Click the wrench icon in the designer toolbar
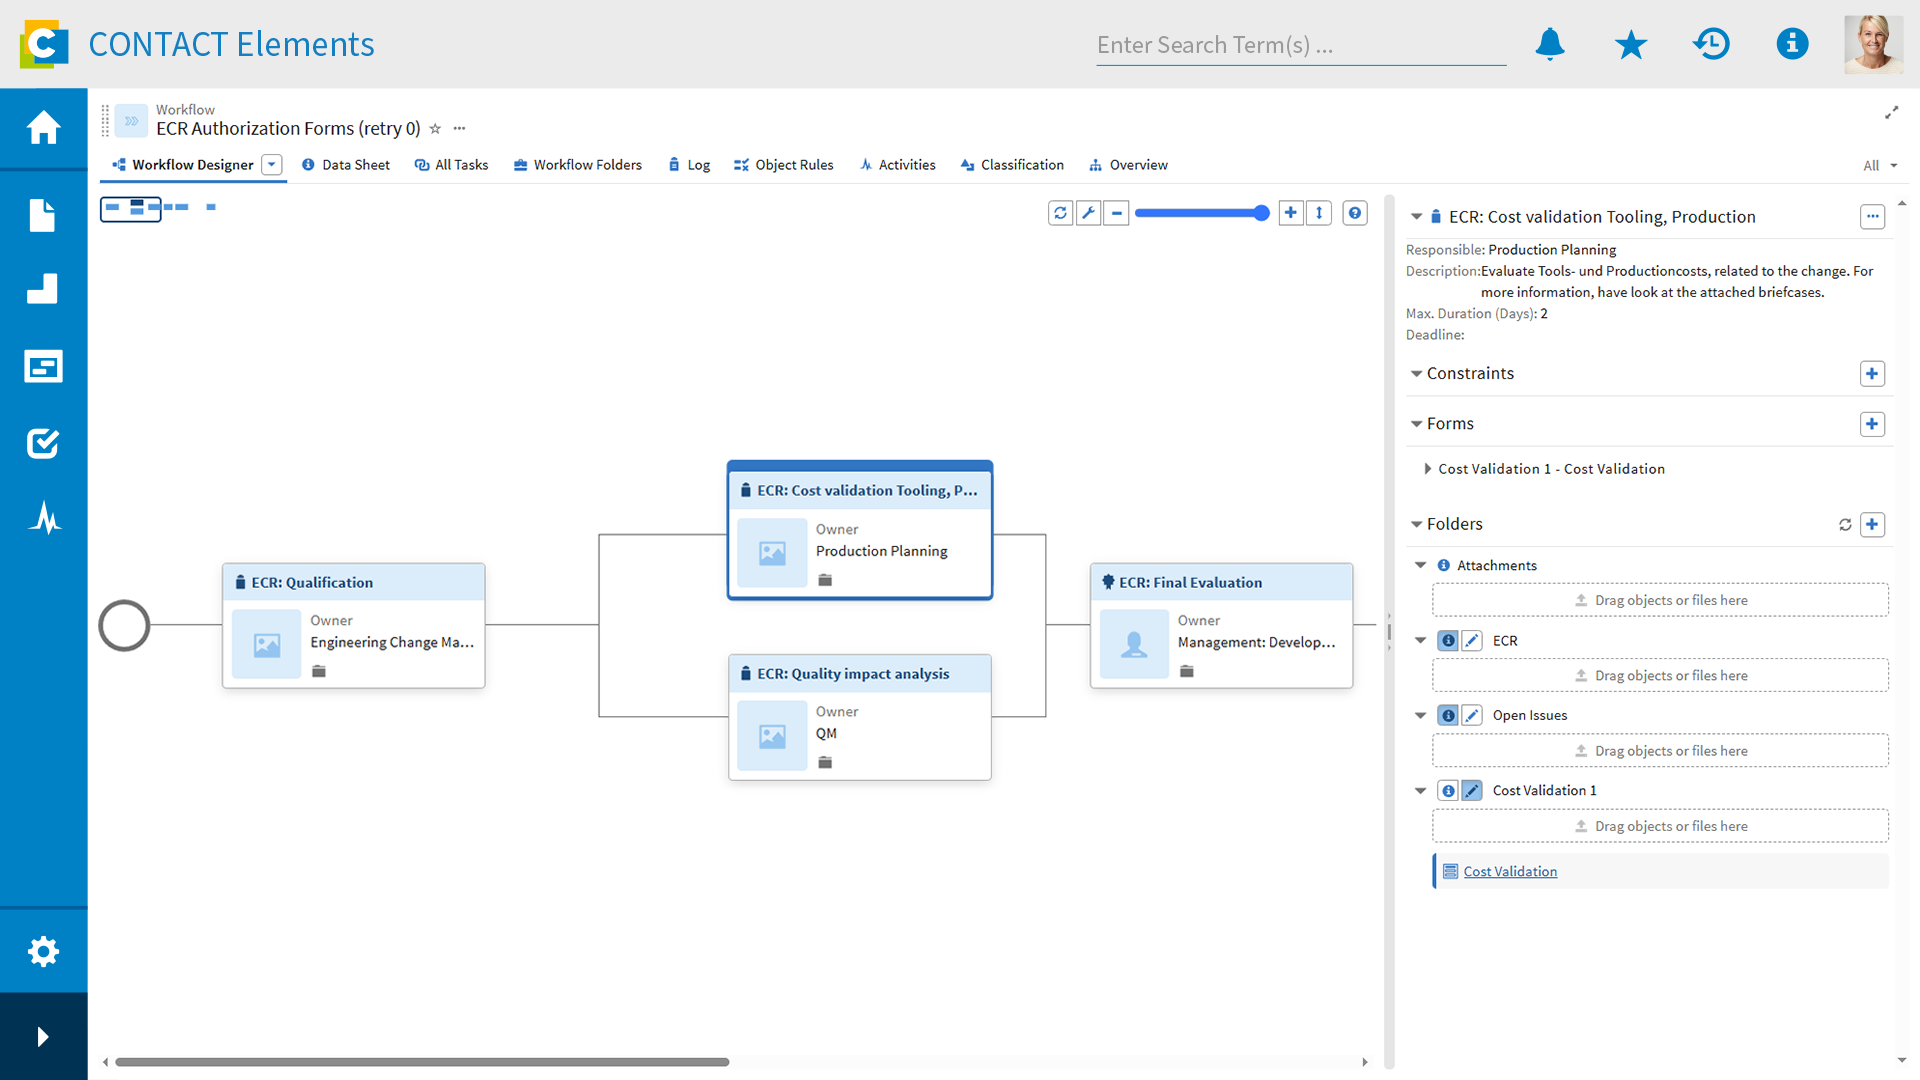 pyautogui.click(x=1088, y=213)
